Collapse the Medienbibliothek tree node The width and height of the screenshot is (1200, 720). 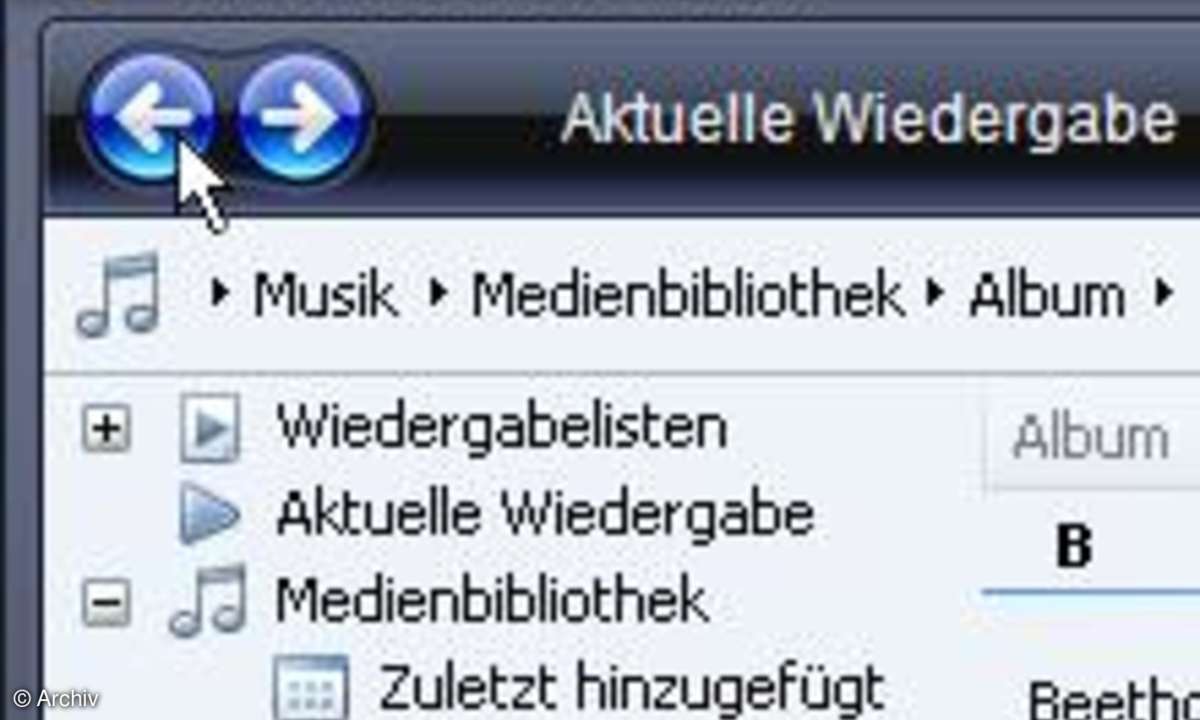pos(106,604)
